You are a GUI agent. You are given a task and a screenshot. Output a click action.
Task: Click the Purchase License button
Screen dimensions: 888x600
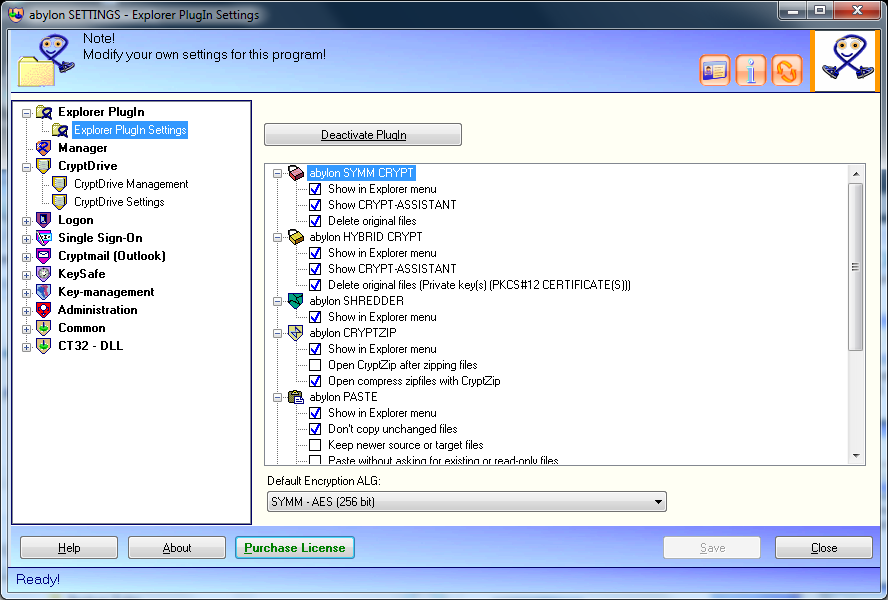coord(294,548)
